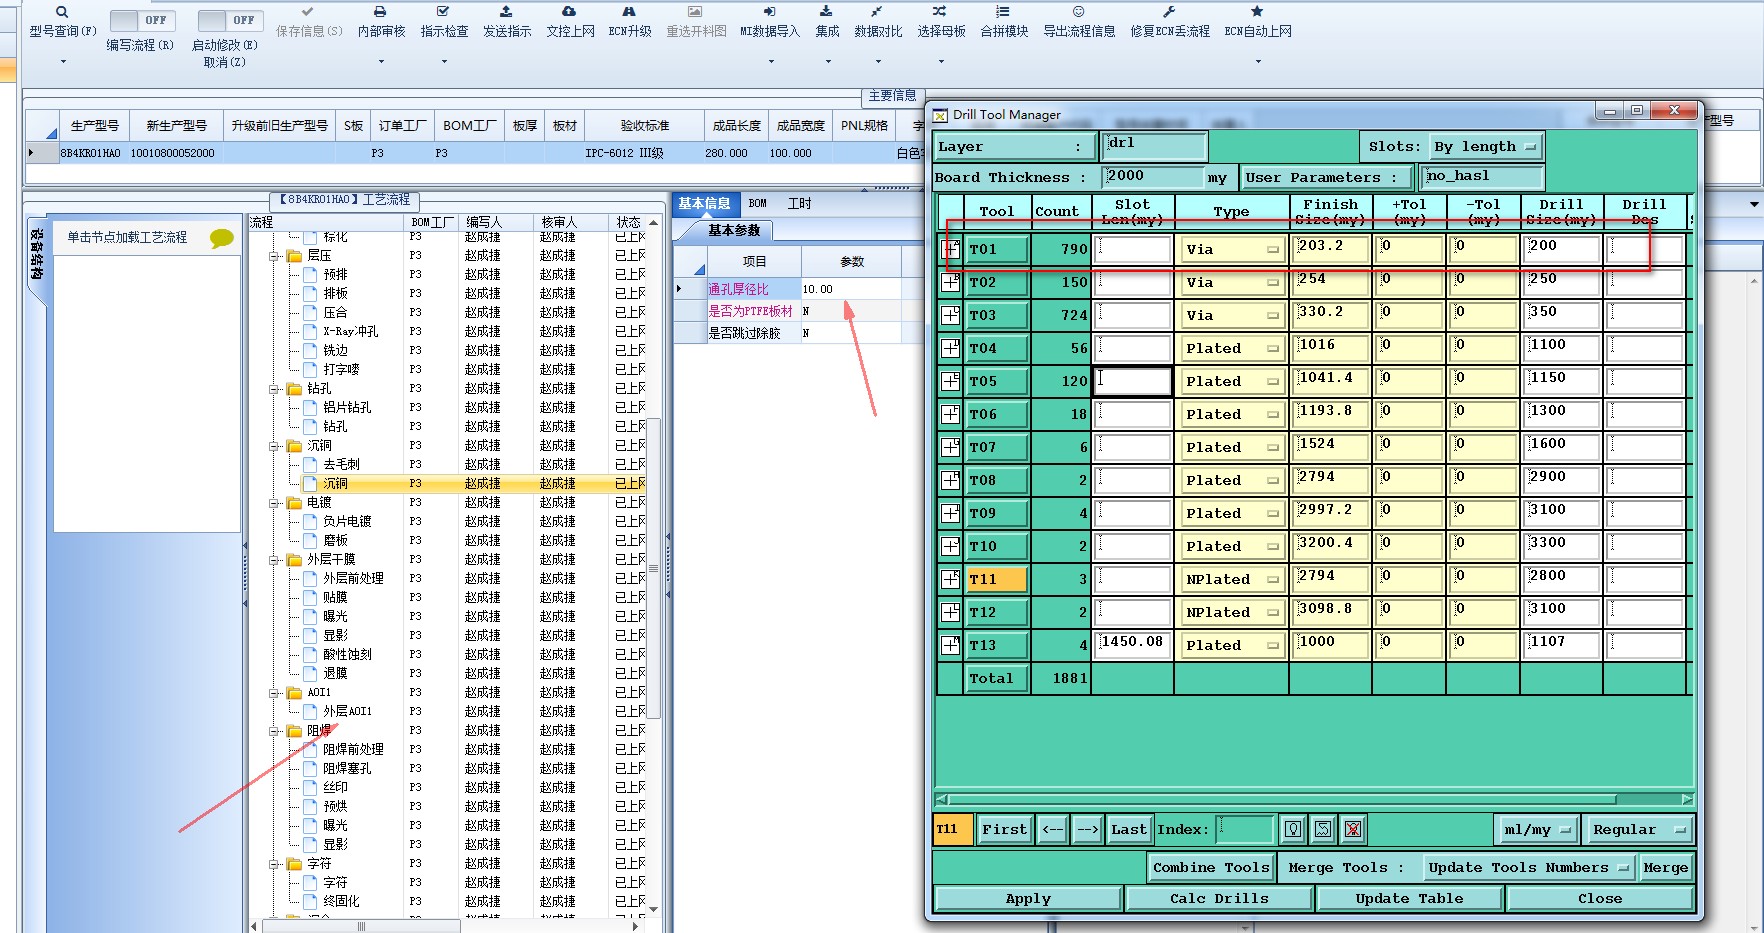Switch to the 工时 tab
This screenshot has height=933, width=1764.
point(799,204)
